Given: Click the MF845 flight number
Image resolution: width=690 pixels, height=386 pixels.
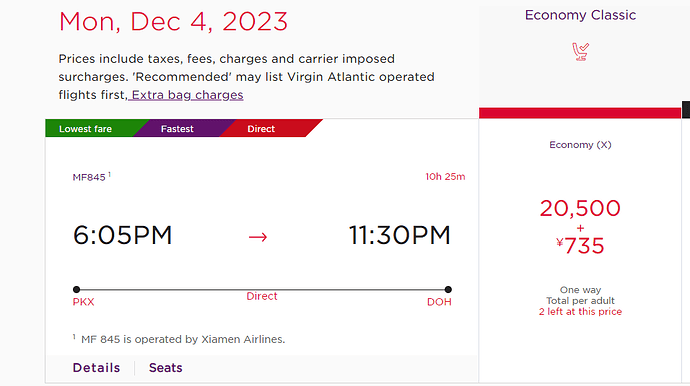Looking at the screenshot, I should [89, 177].
